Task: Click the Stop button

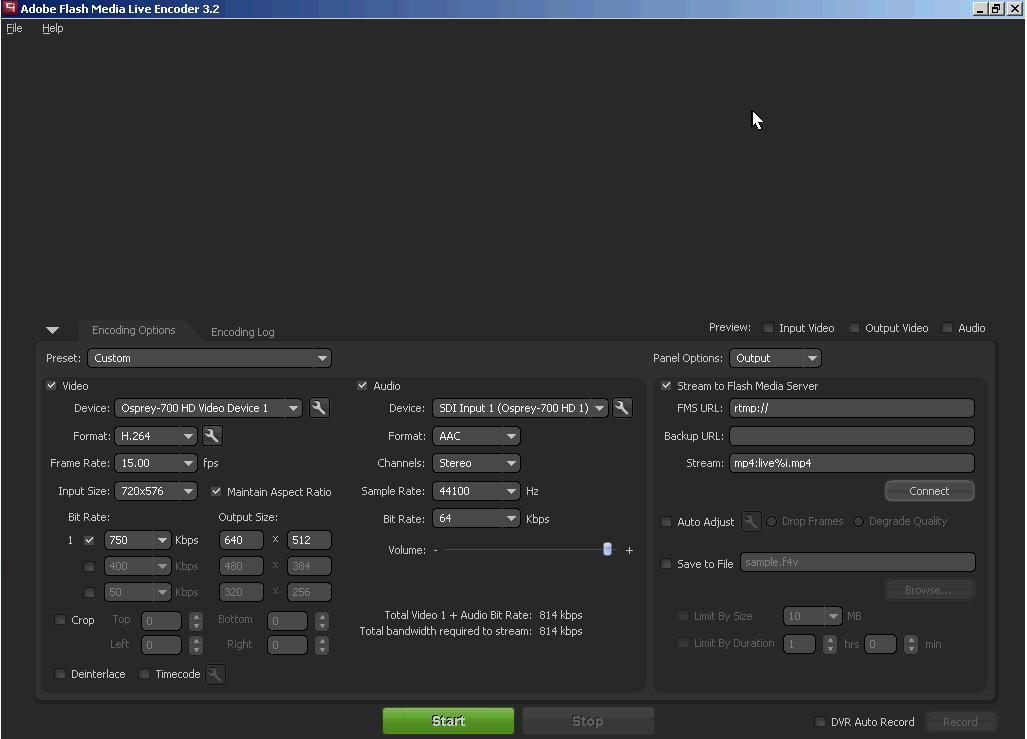Action: pyautogui.click(x=588, y=721)
